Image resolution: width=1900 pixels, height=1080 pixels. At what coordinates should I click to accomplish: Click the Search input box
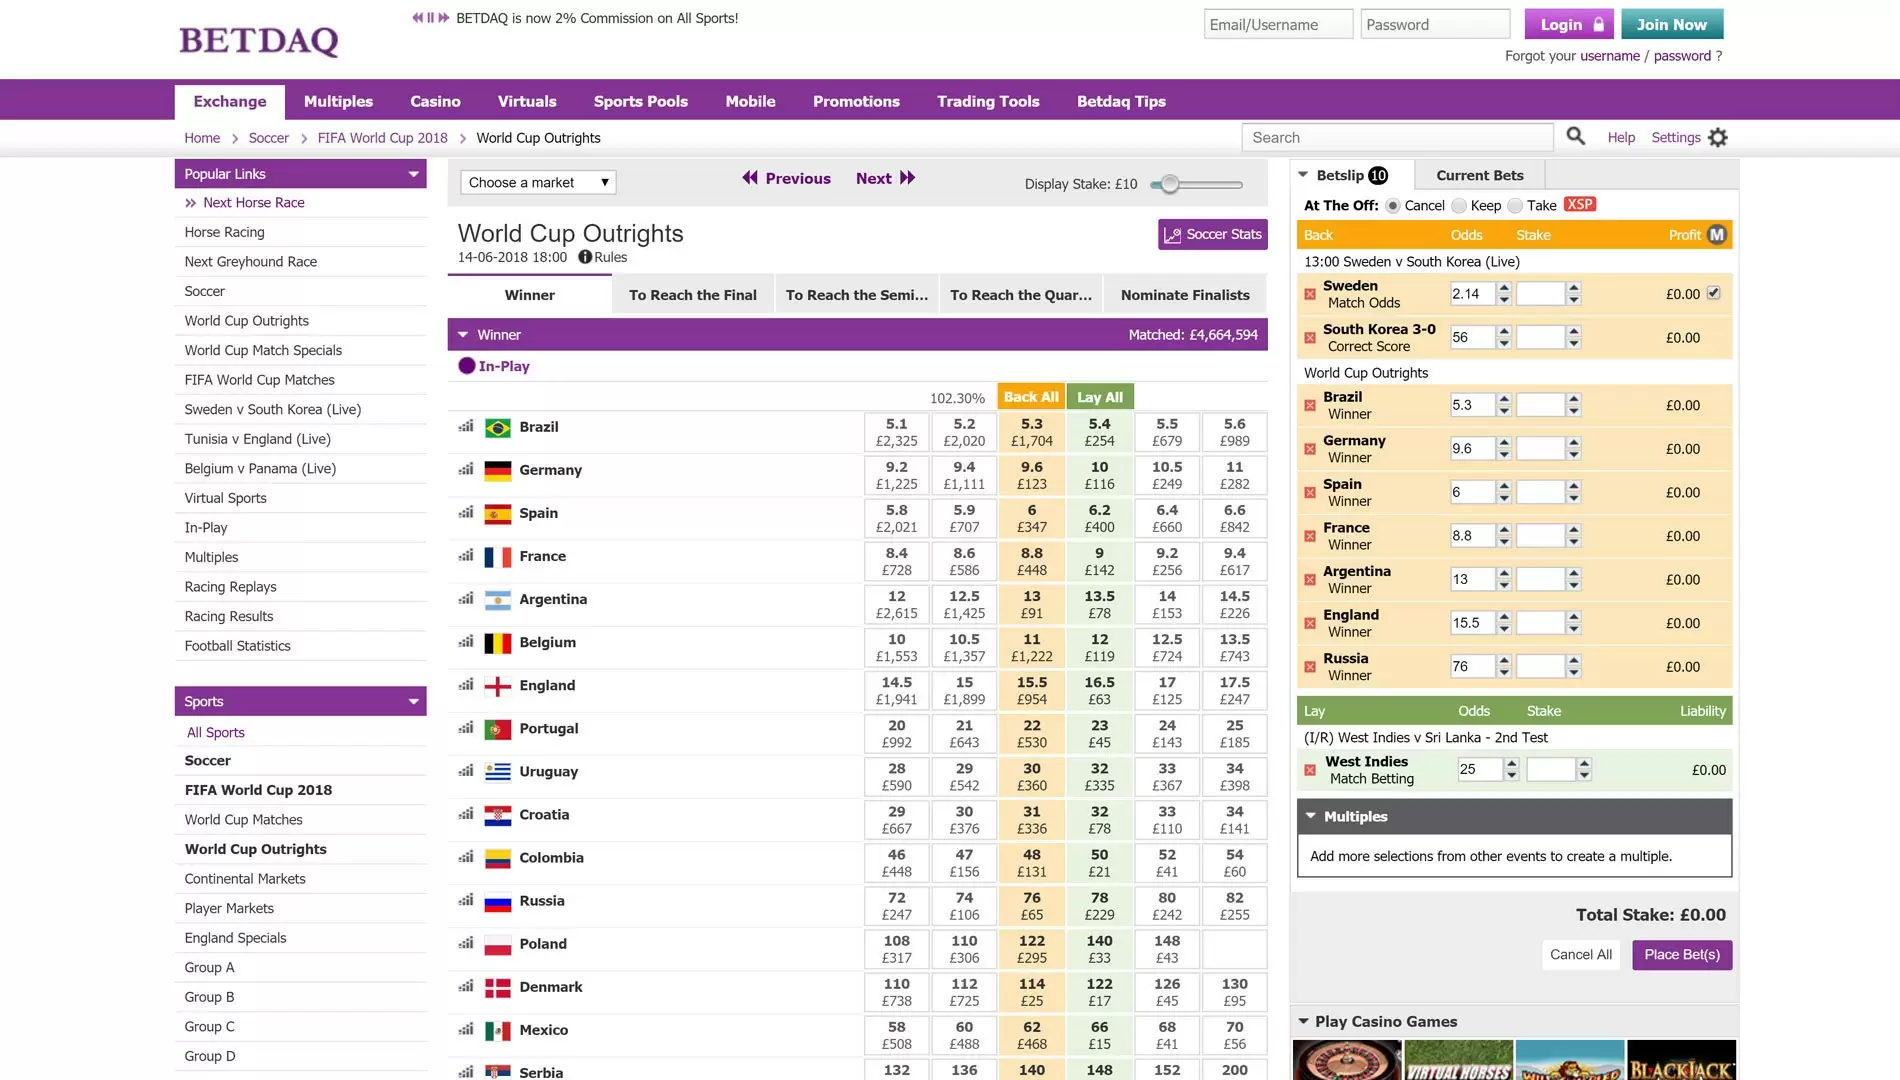pyautogui.click(x=1397, y=137)
